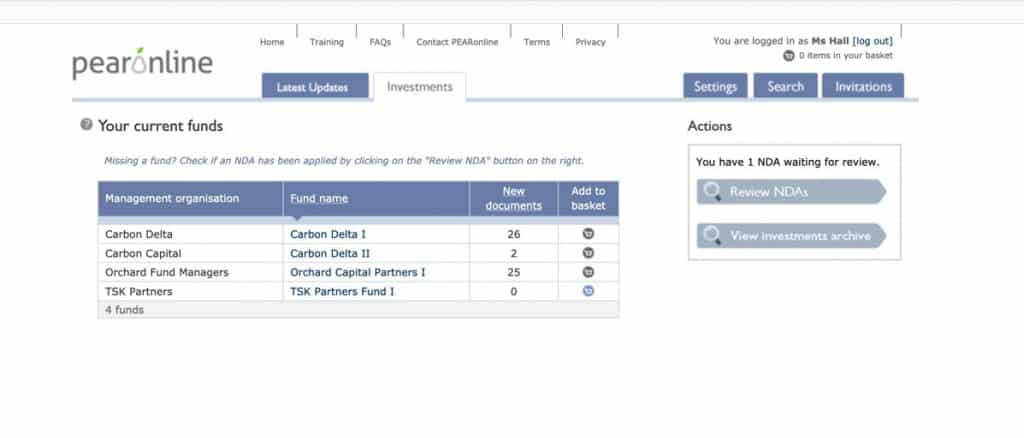Open the Invitations tab
This screenshot has height=438, width=1024.
click(863, 86)
